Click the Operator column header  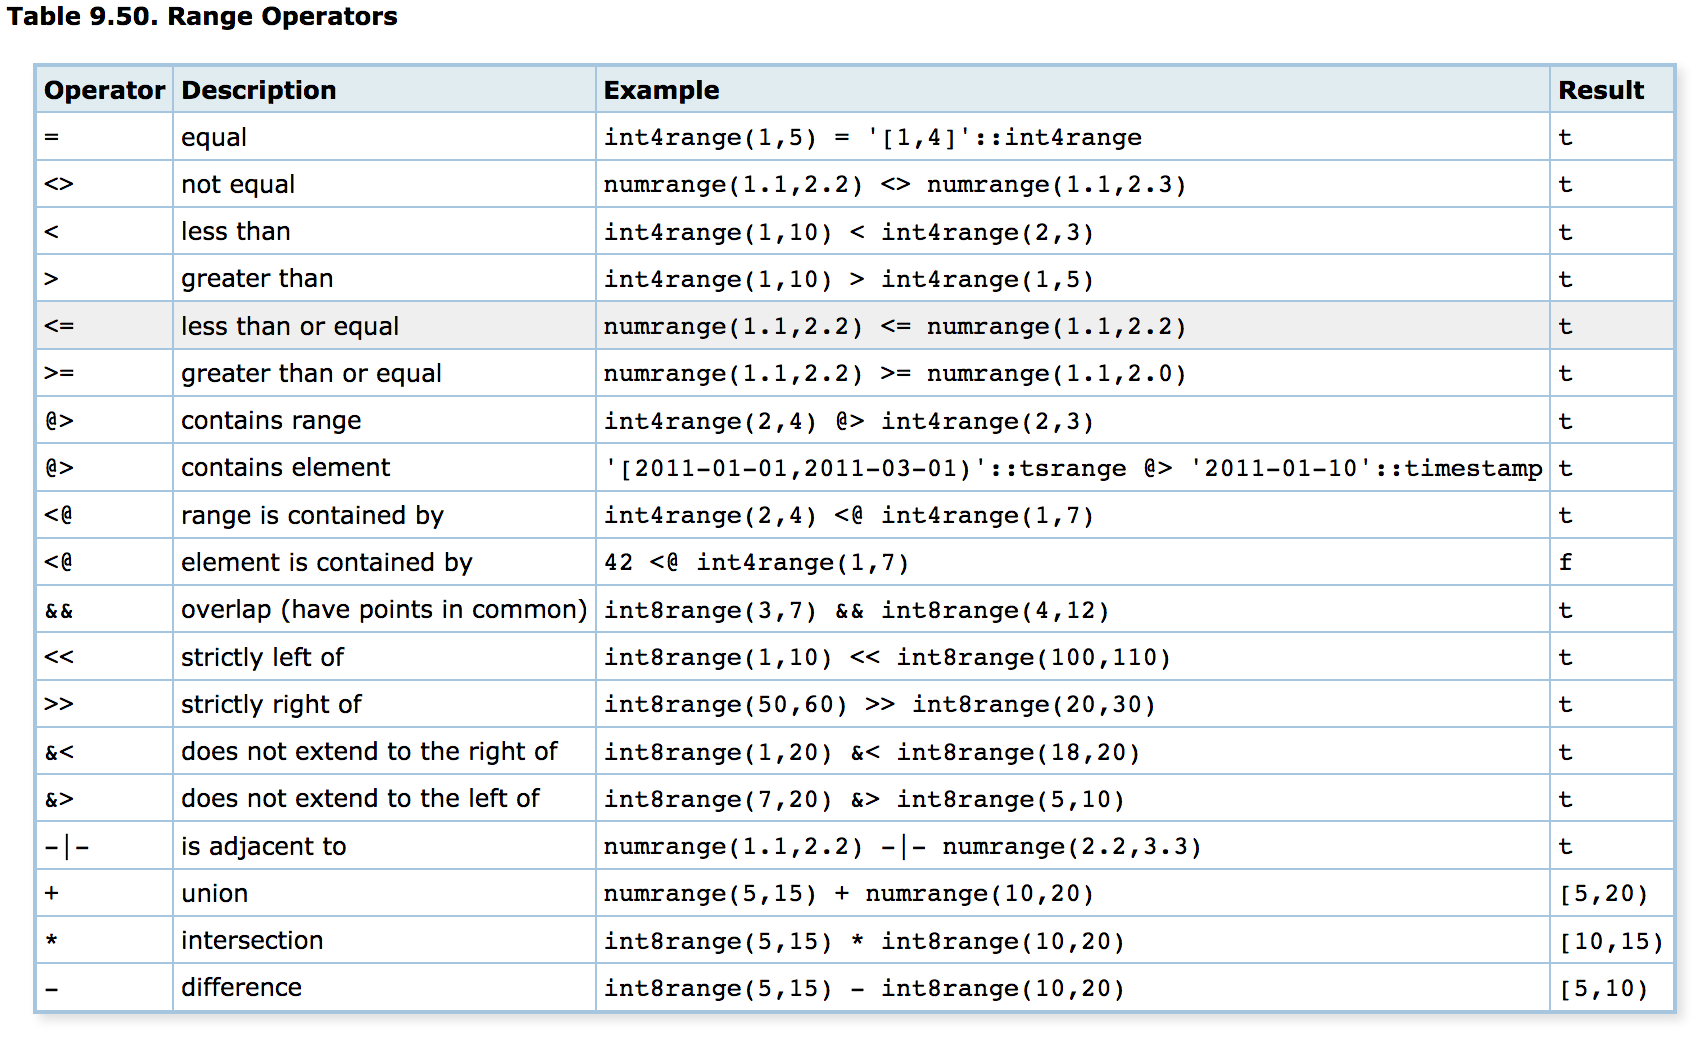coord(103,90)
